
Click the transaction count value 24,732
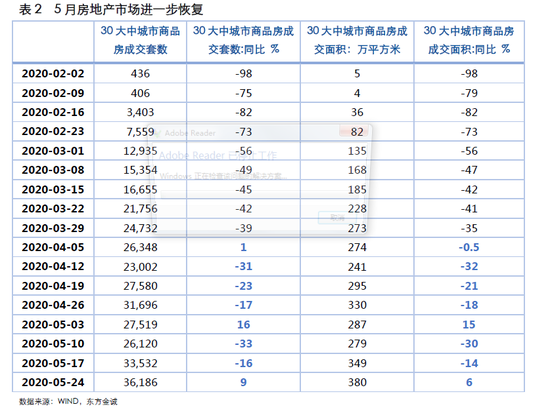[140, 228]
